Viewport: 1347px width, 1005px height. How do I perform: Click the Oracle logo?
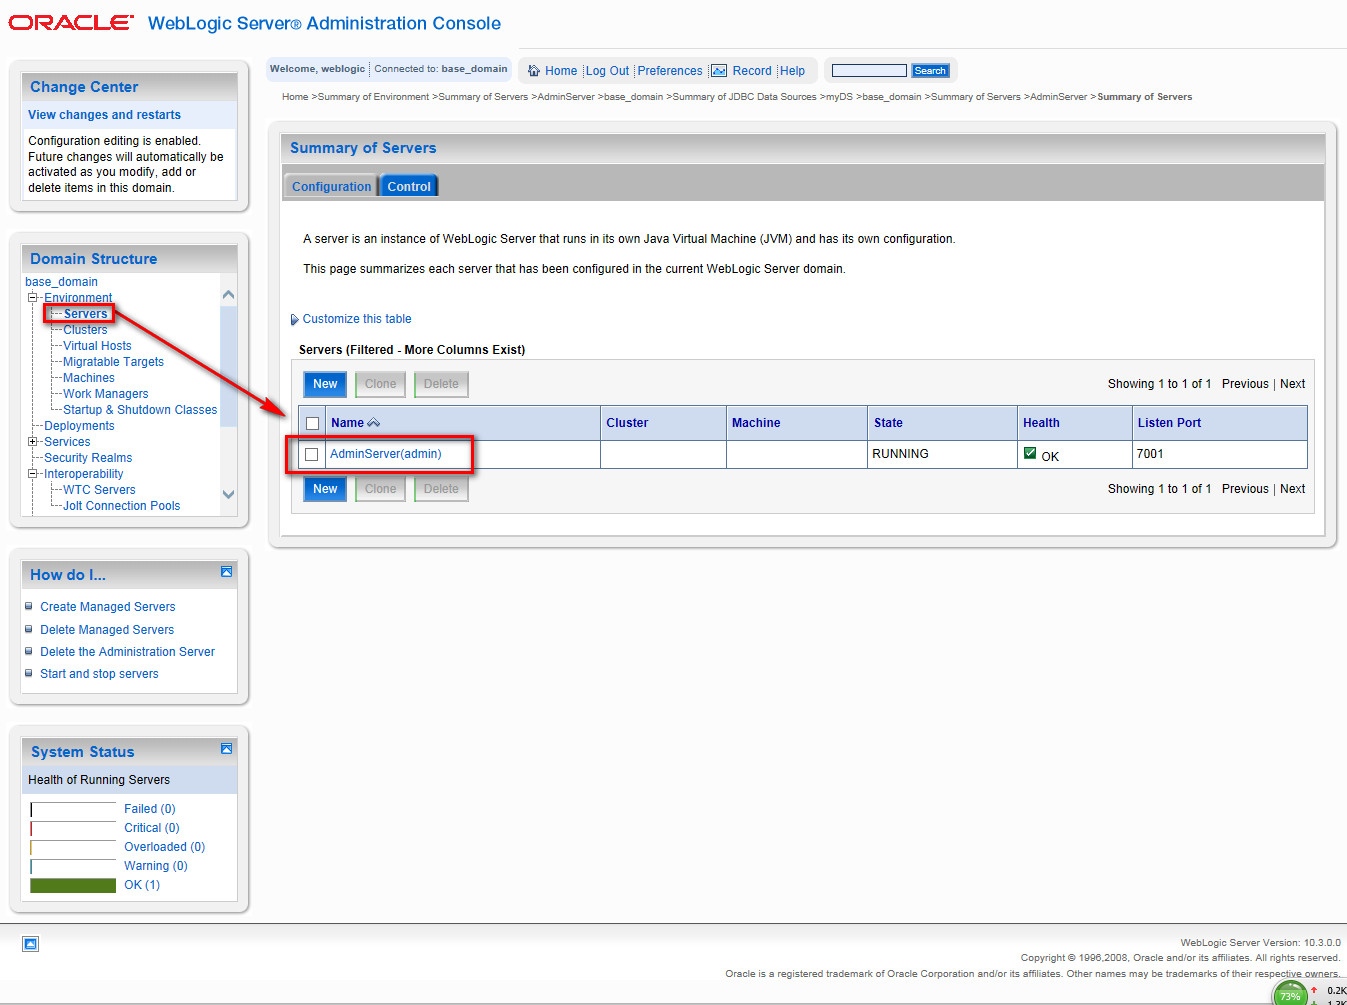[x=70, y=22]
